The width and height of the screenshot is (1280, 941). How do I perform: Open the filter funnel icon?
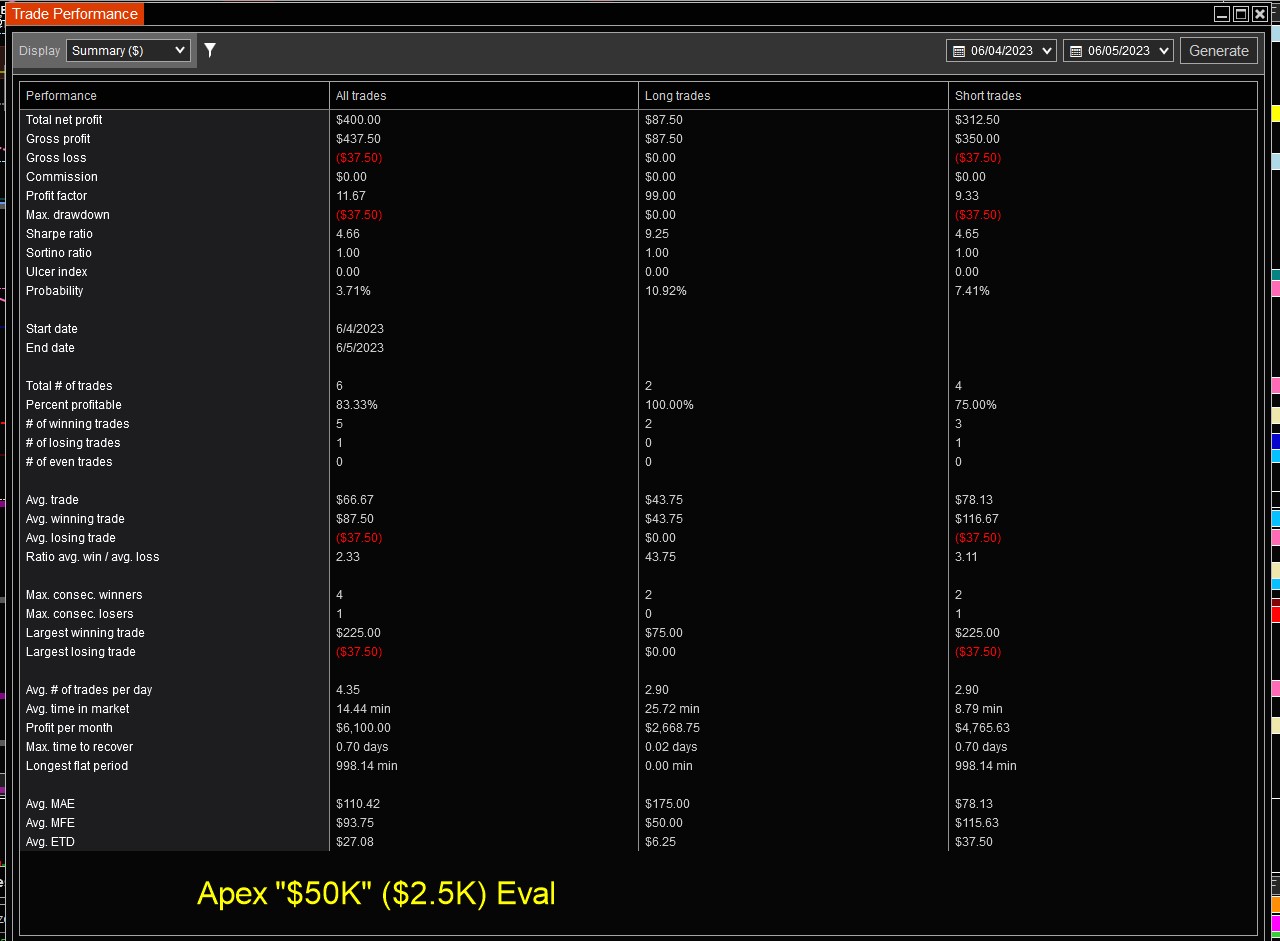tap(210, 50)
